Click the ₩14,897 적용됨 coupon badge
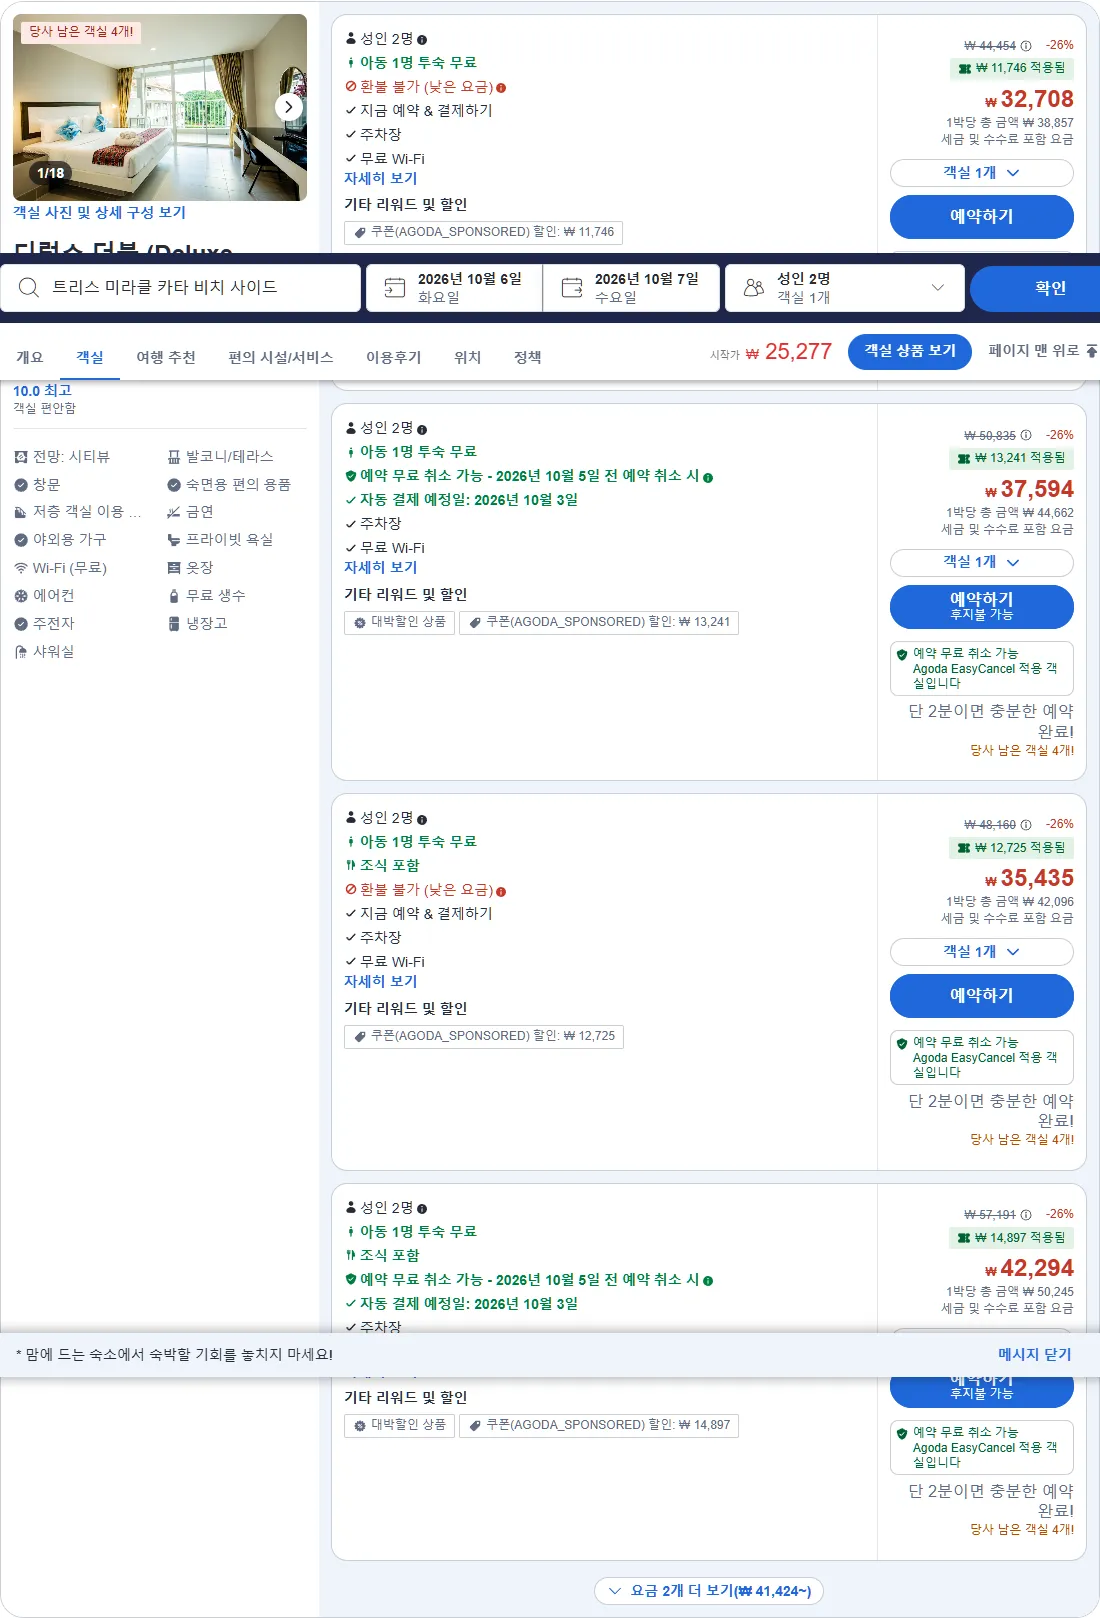1100x1618 pixels. (x=1011, y=1238)
